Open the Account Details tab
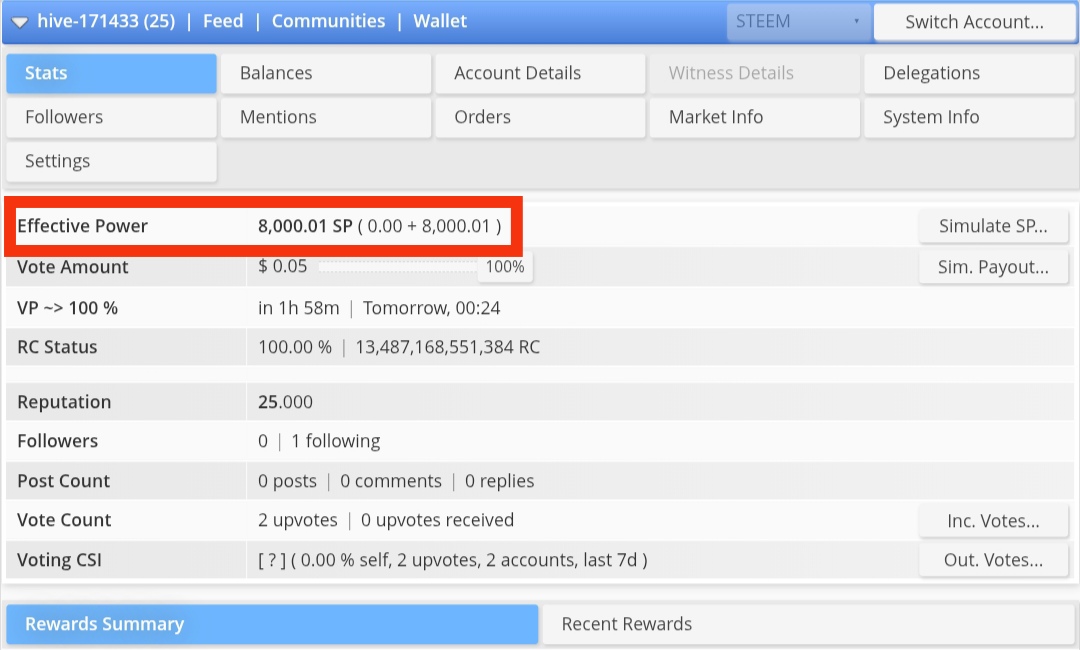The width and height of the screenshot is (1080, 650). coord(540,74)
